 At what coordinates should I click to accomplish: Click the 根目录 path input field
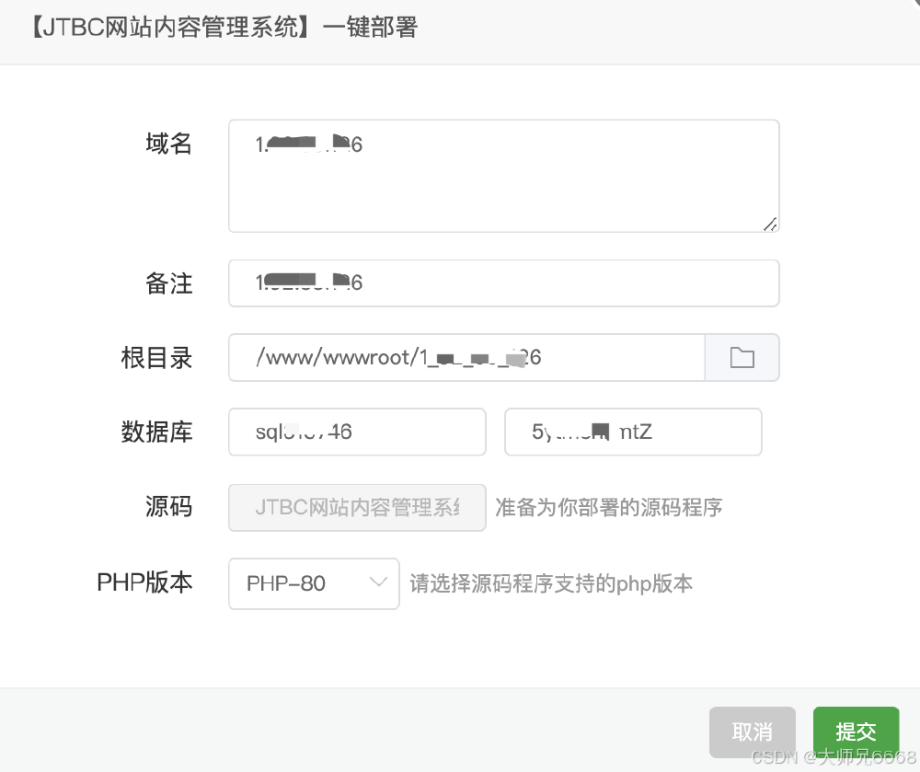[466, 357]
